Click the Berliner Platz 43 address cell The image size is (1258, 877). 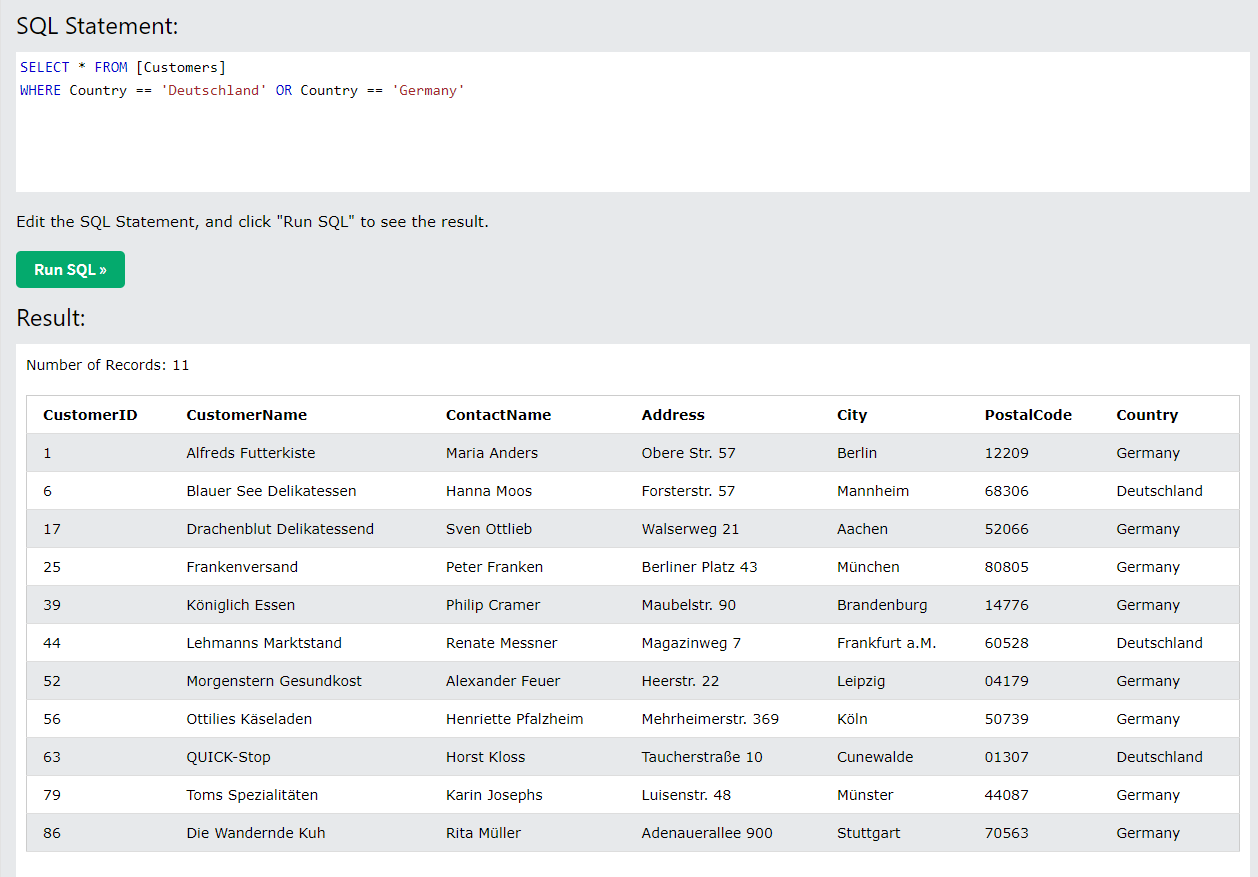point(700,567)
